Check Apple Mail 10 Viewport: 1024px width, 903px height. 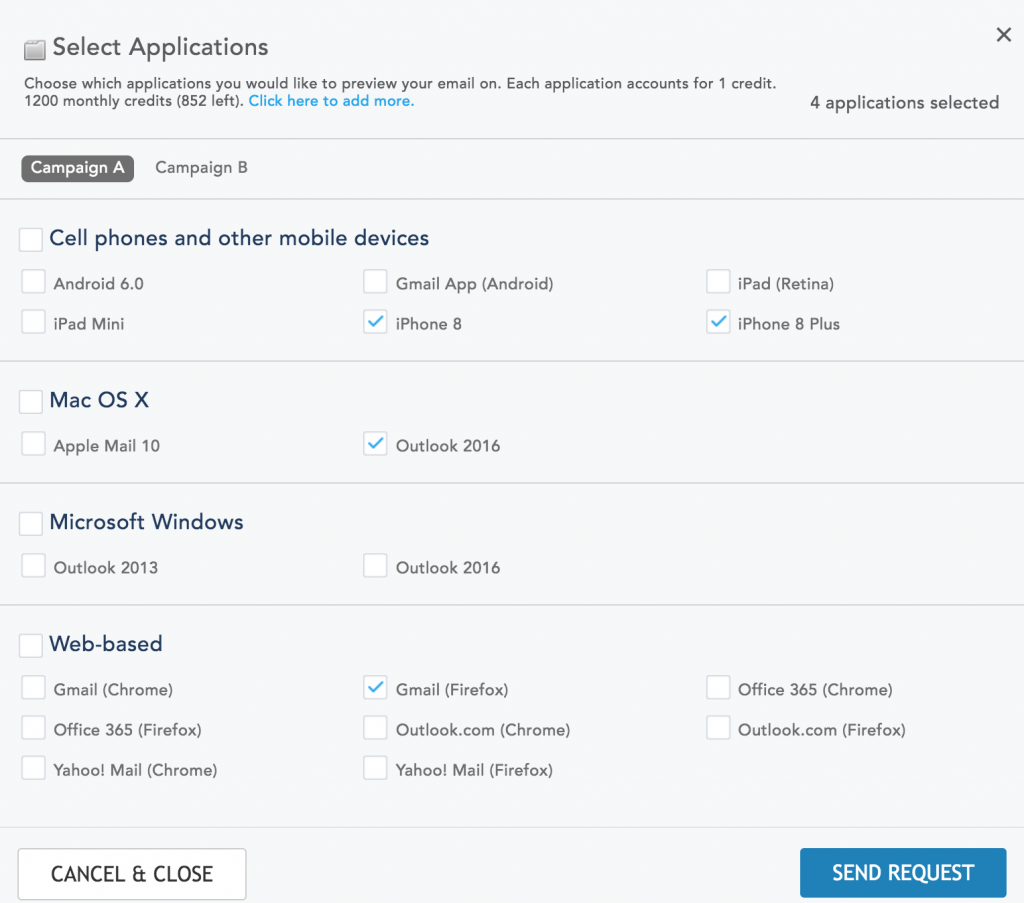[33, 443]
